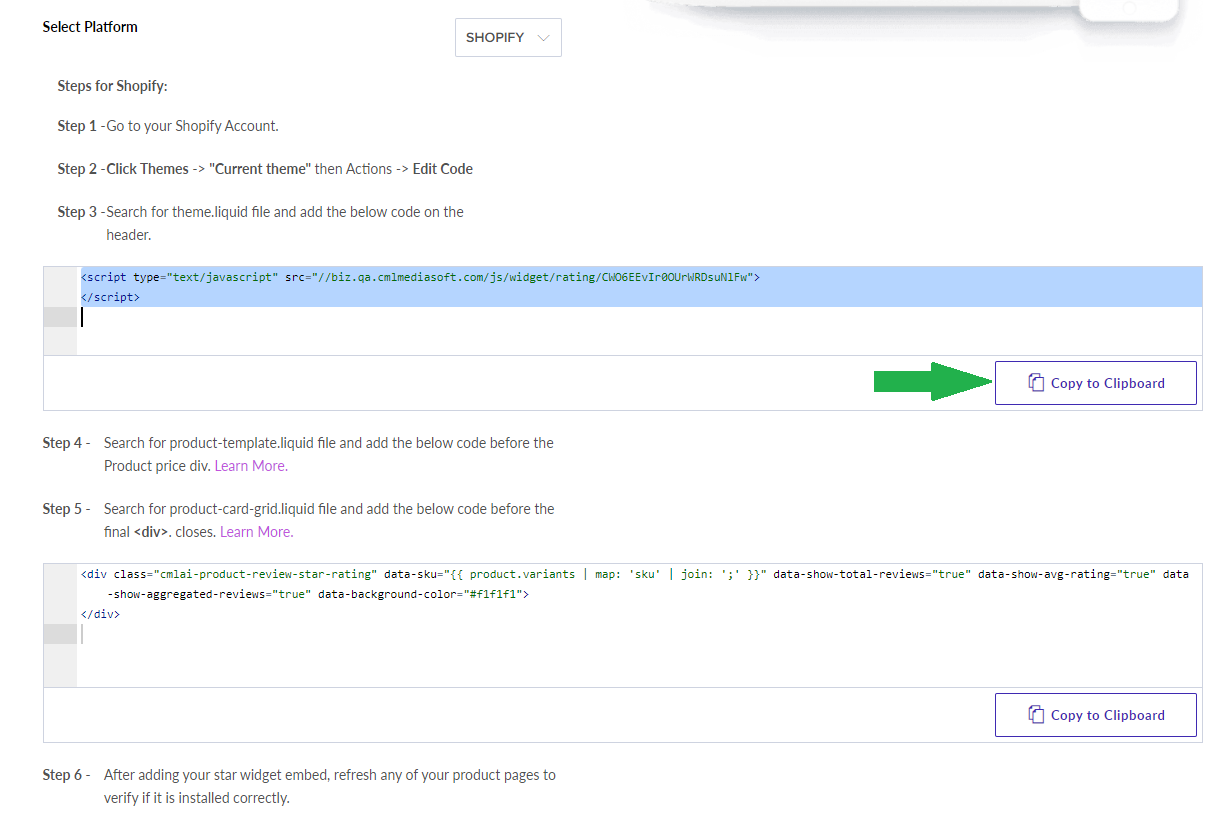Screen dimensions: 1230x831
Task: Click the 'Steps for Shopify:' heading
Action: 112,86
